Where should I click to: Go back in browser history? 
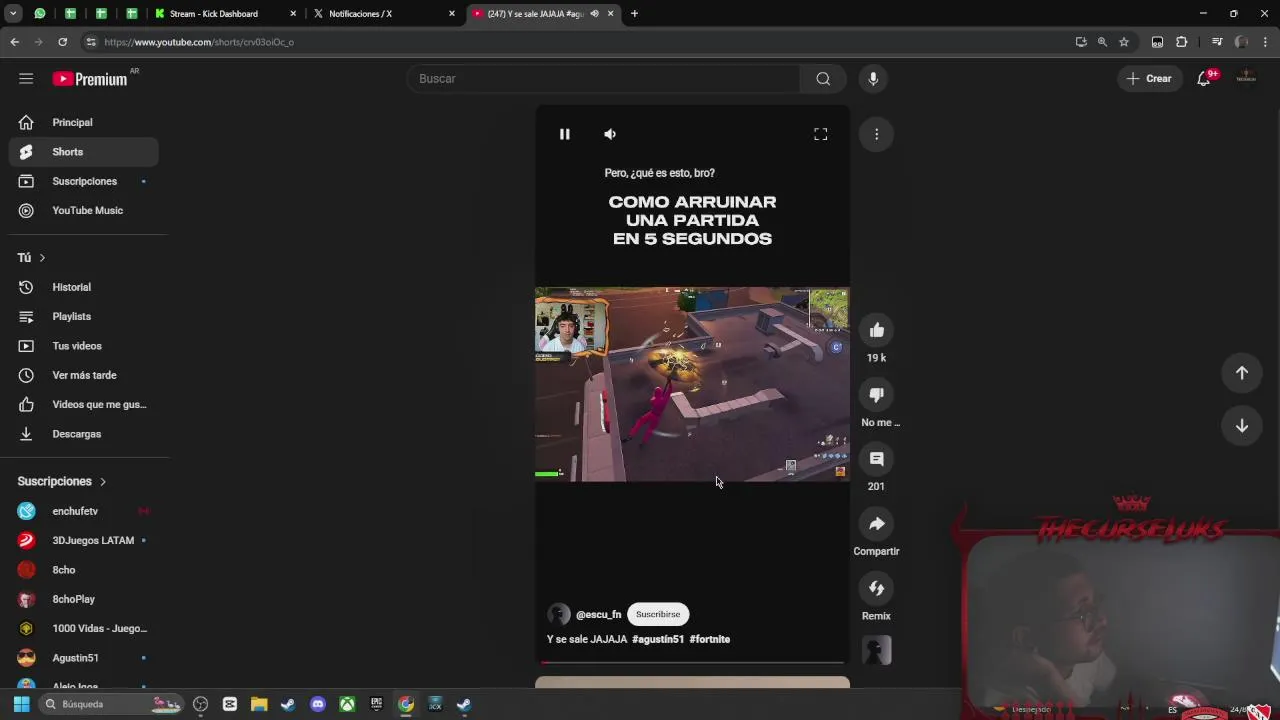click(x=14, y=42)
